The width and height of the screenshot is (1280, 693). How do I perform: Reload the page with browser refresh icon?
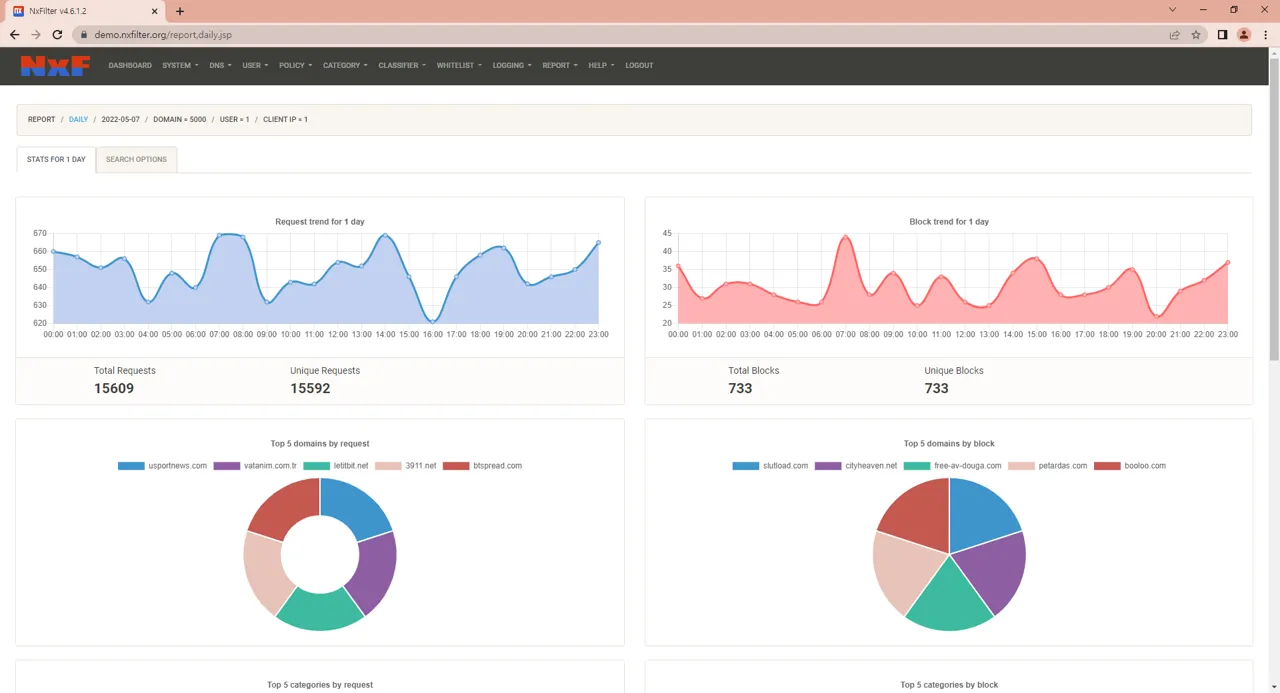coord(57,35)
